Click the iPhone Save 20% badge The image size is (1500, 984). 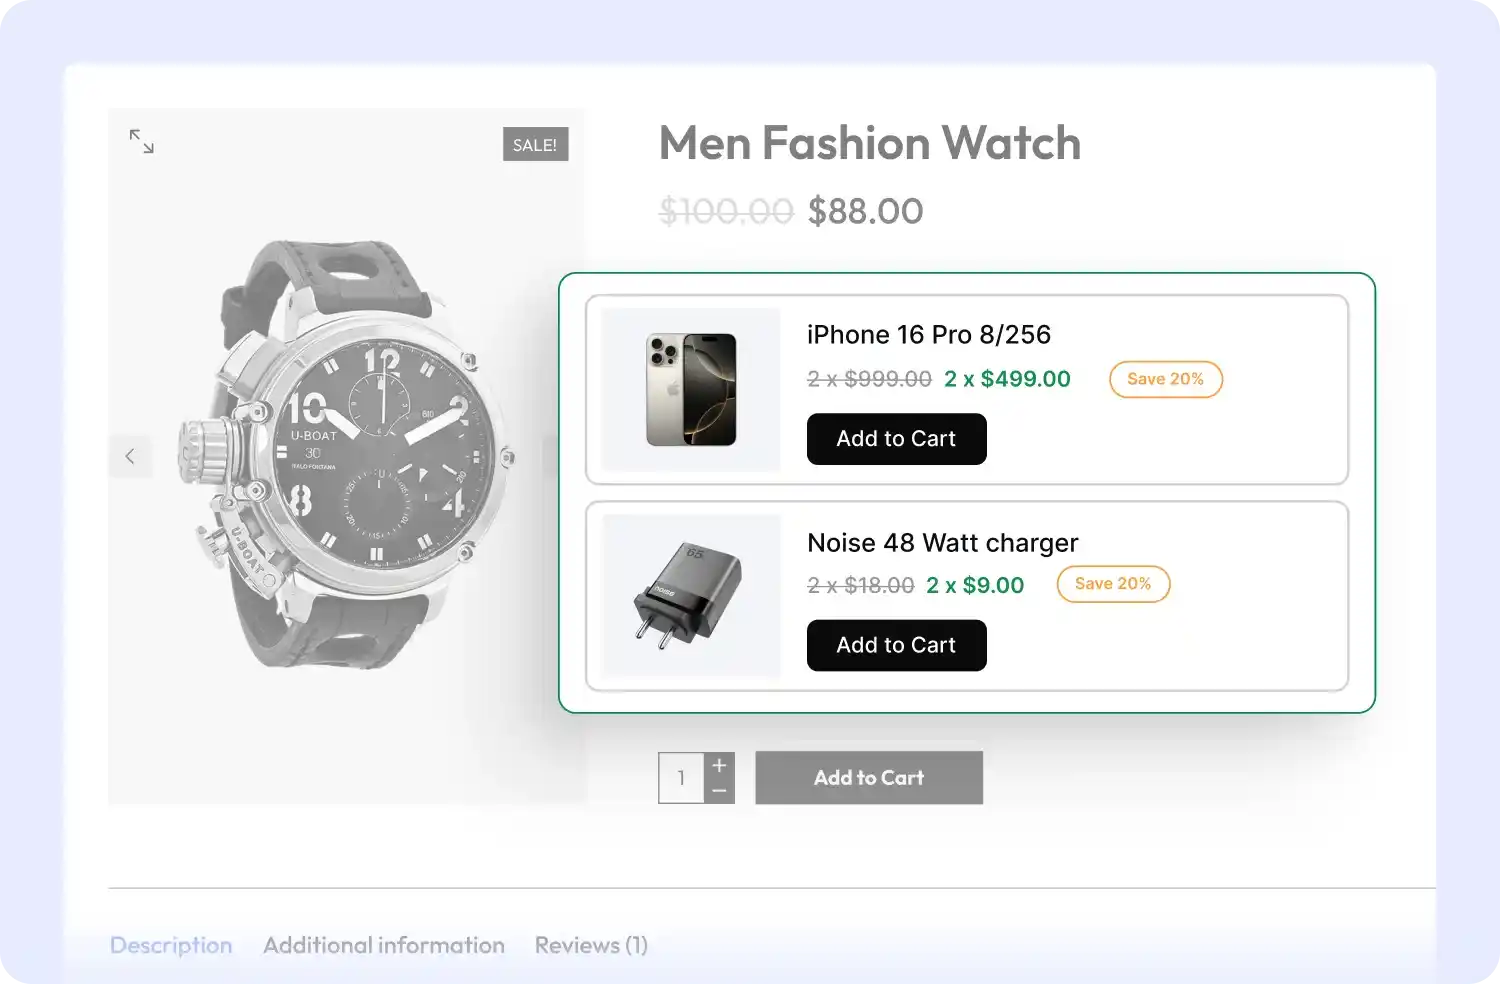[1165, 379]
